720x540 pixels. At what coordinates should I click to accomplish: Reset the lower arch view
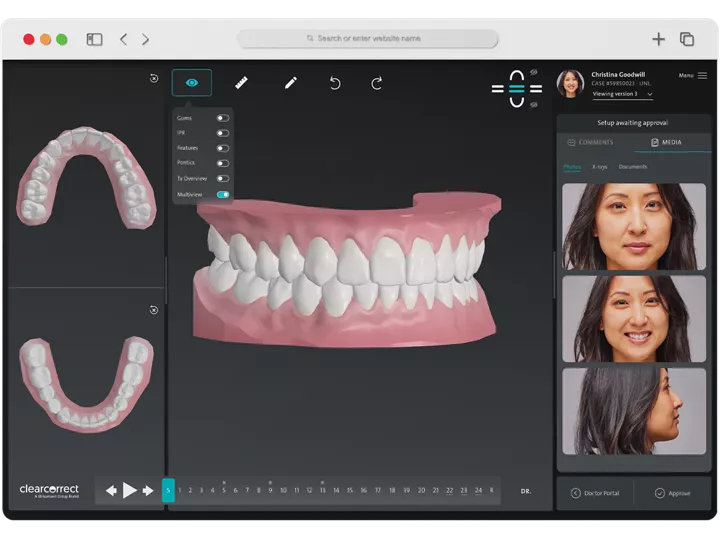click(x=154, y=310)
